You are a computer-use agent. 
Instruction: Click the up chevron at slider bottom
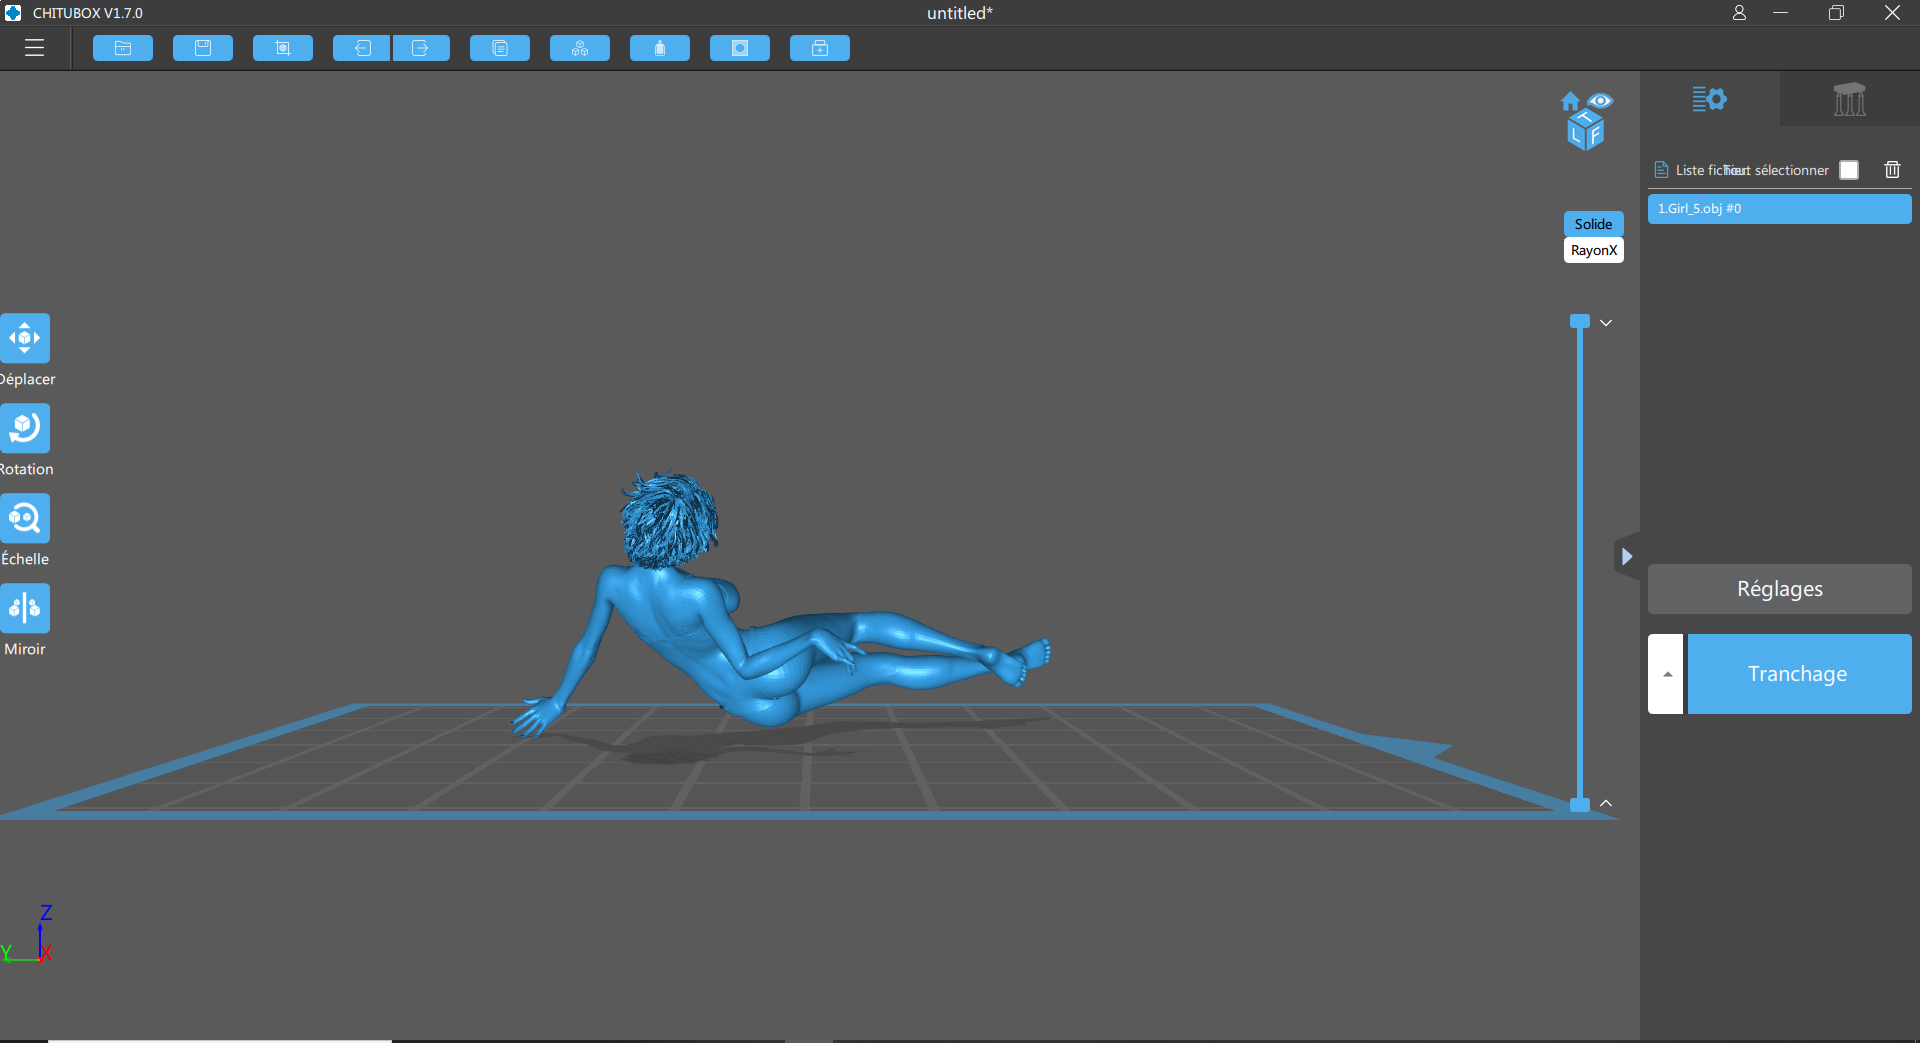pos(1606,804)
